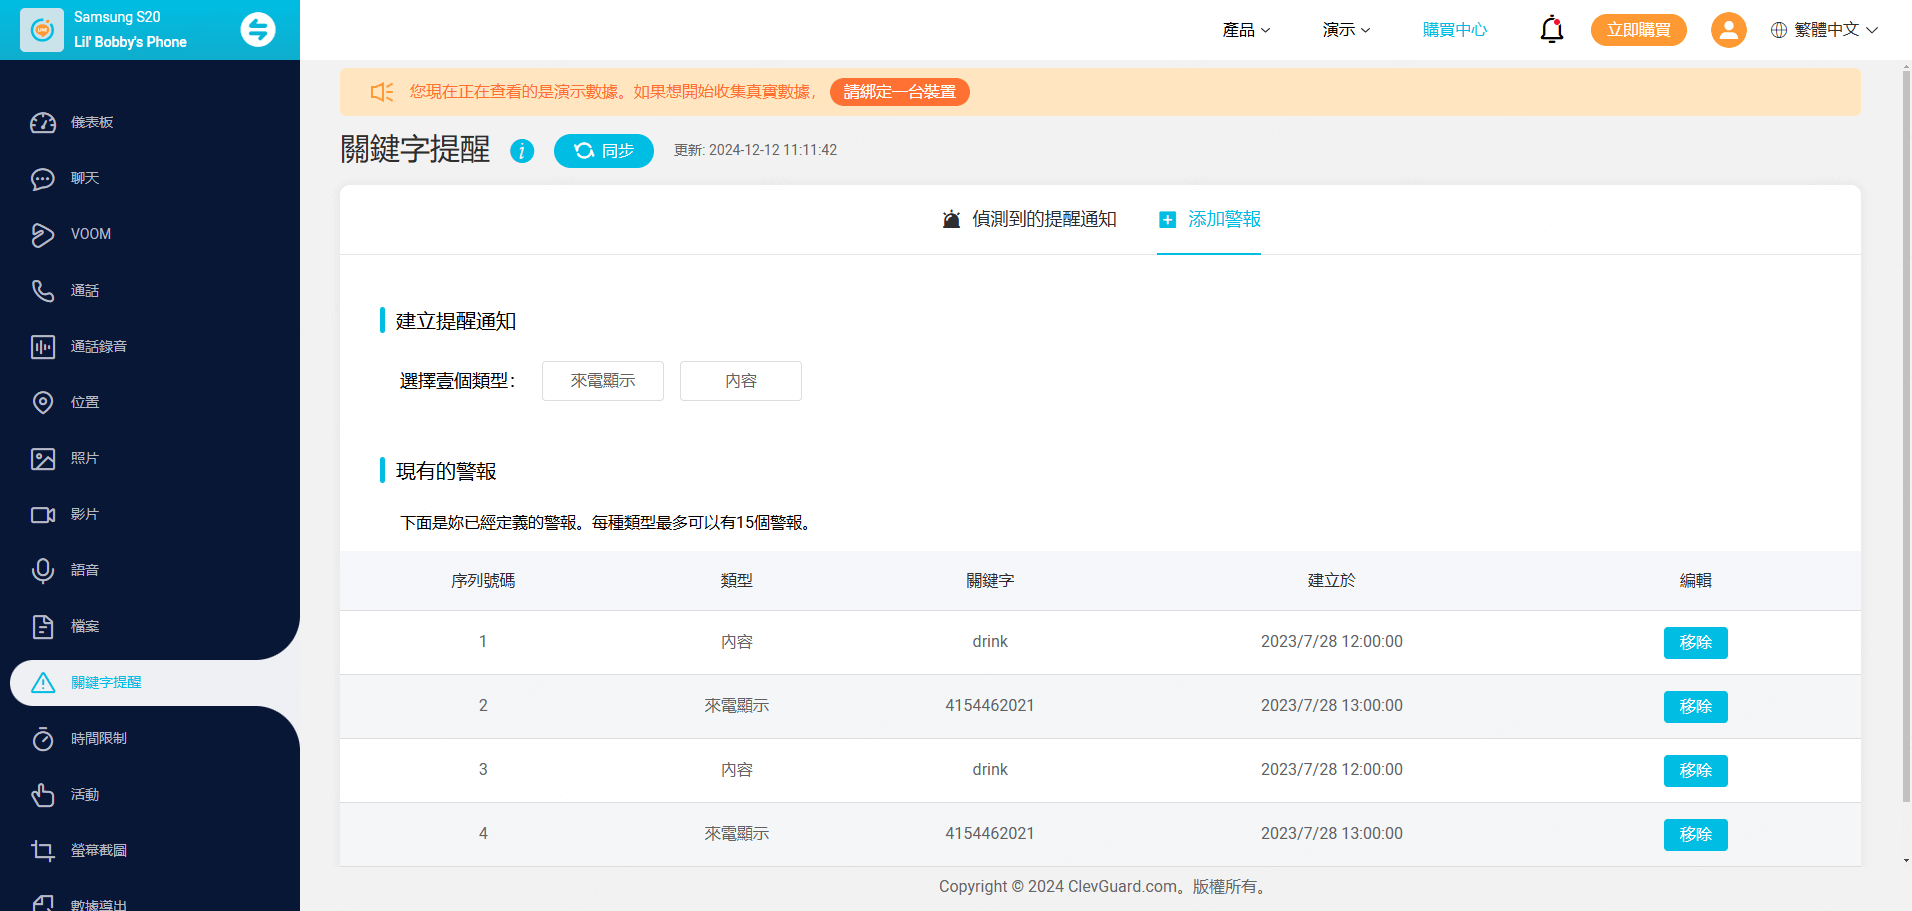This screenshot has height=911, width=1912.
Task: Open the user account avatar icon
Action: pos(1728,30)
